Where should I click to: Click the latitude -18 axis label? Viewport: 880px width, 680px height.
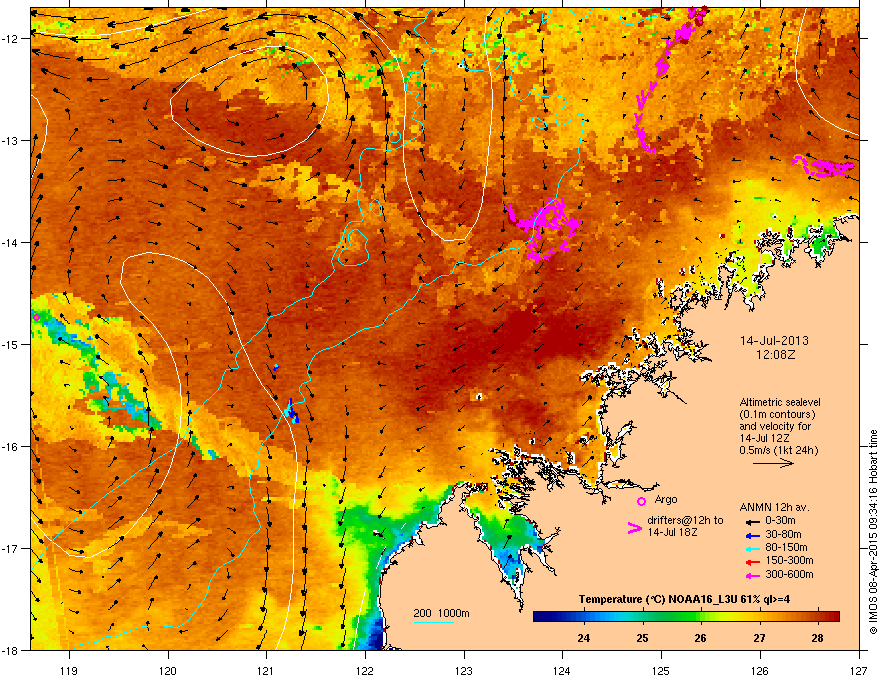(10, 650)
